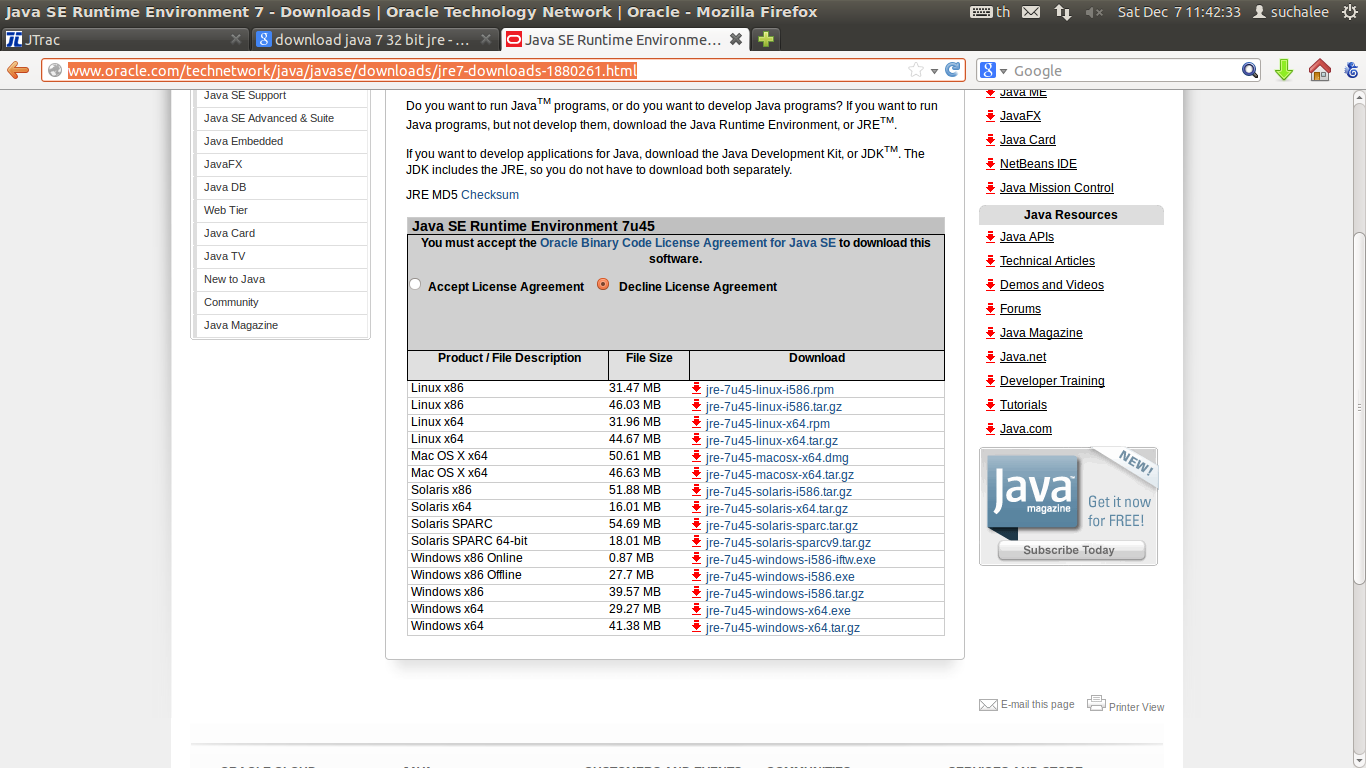This screenshot has width=1366, height=768.
Task: Click the Subscribe Today button
Action: tap(1069, 550)
